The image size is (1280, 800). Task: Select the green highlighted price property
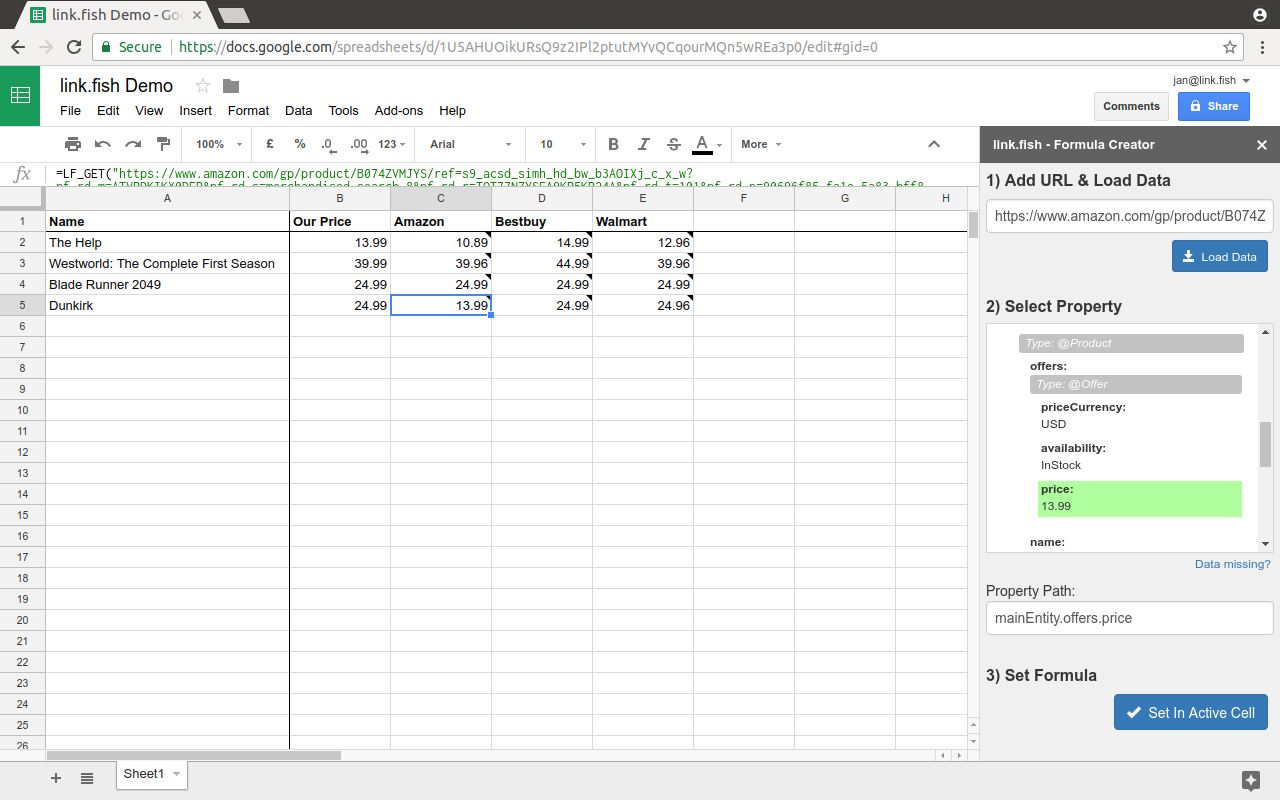point(1140,498)
